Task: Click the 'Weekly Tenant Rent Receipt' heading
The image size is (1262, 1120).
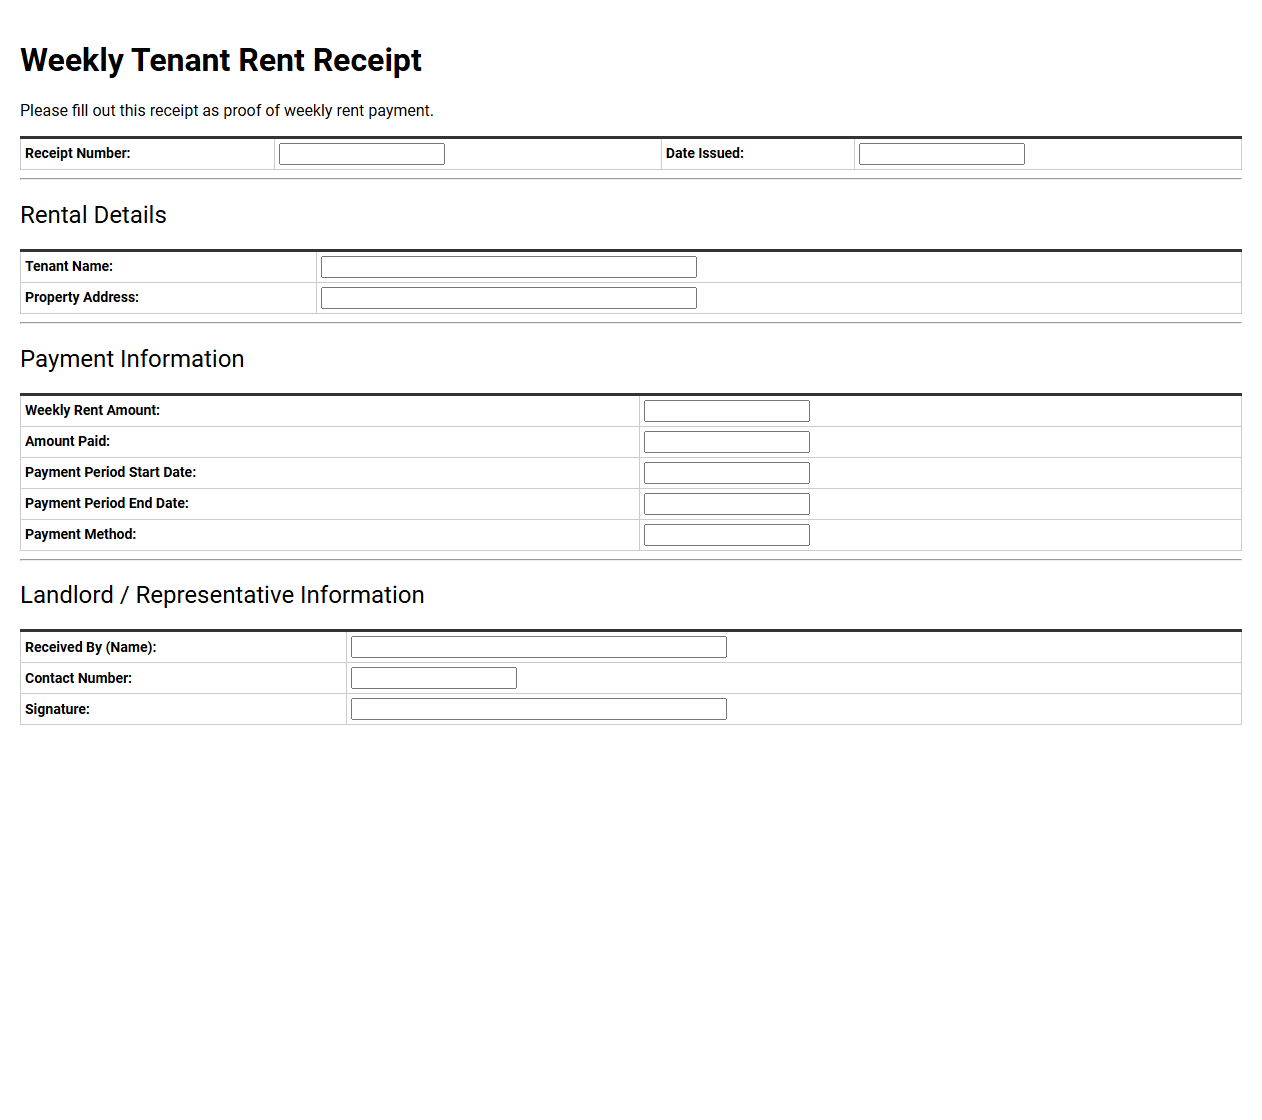Action: coord(221,60)
